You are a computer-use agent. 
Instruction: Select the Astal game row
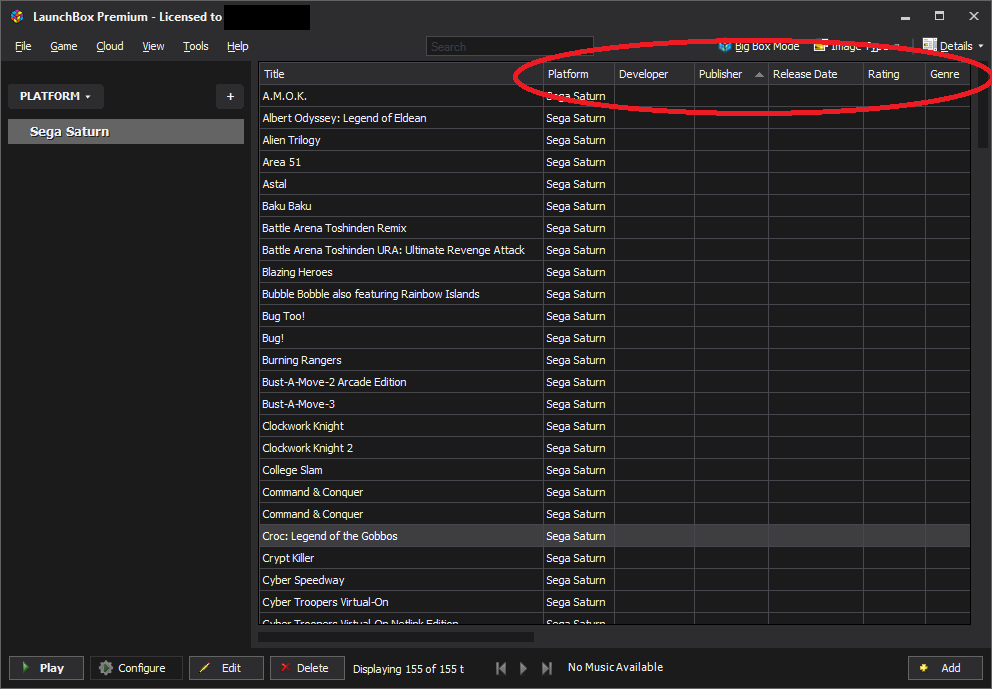(x=614, y=184)
